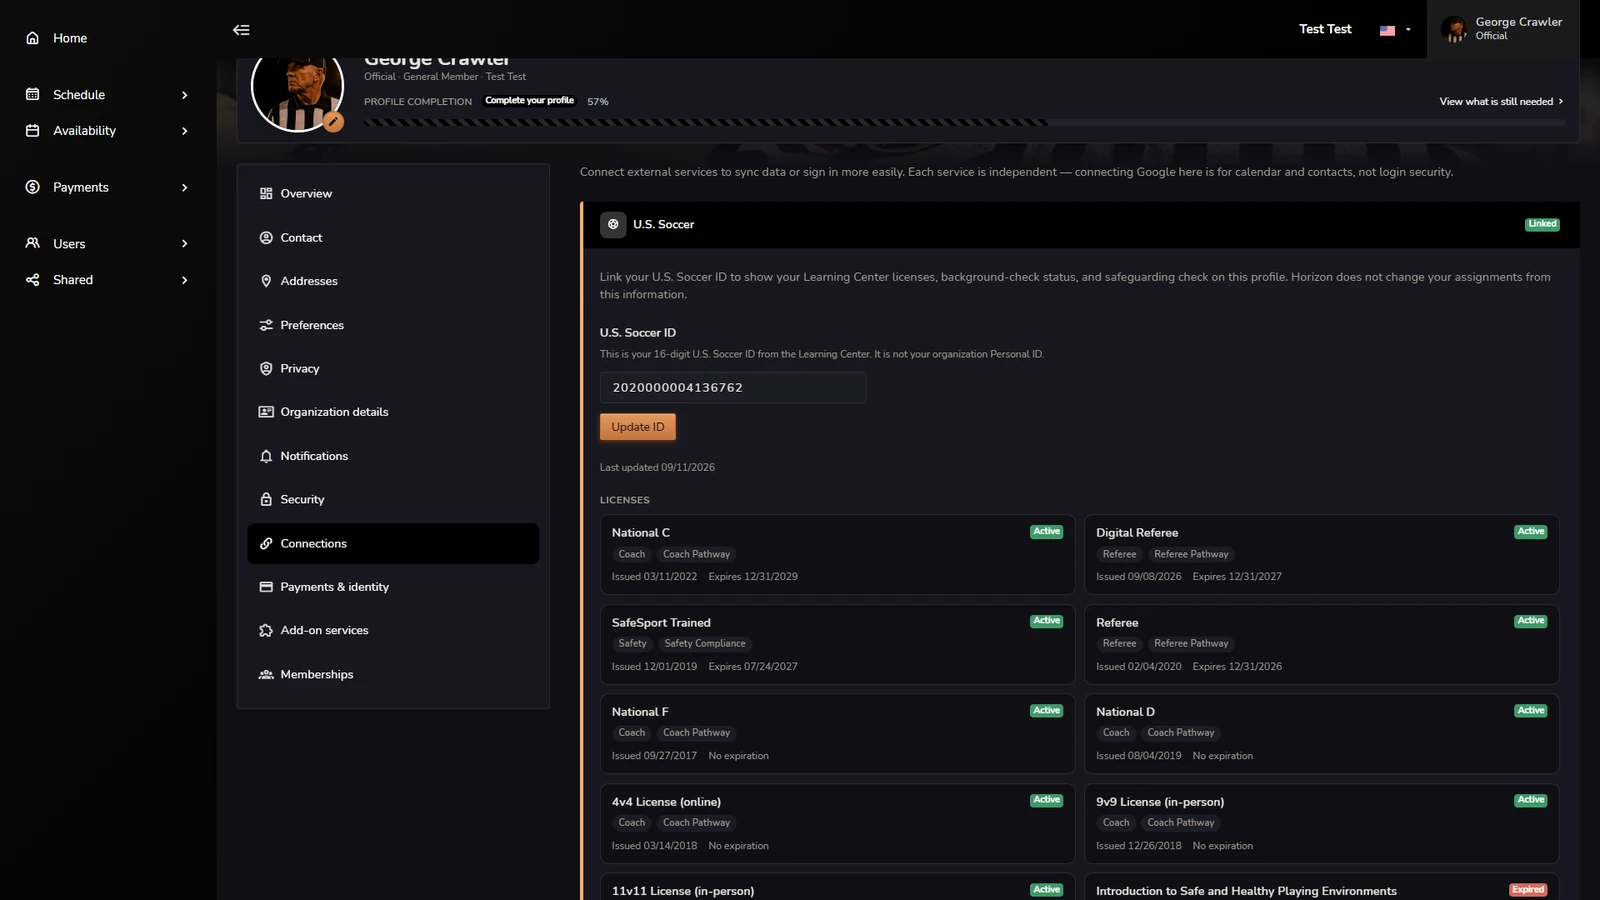Click the Security lock icon
Screen dimensions: 1600x900
pos(266,499)
